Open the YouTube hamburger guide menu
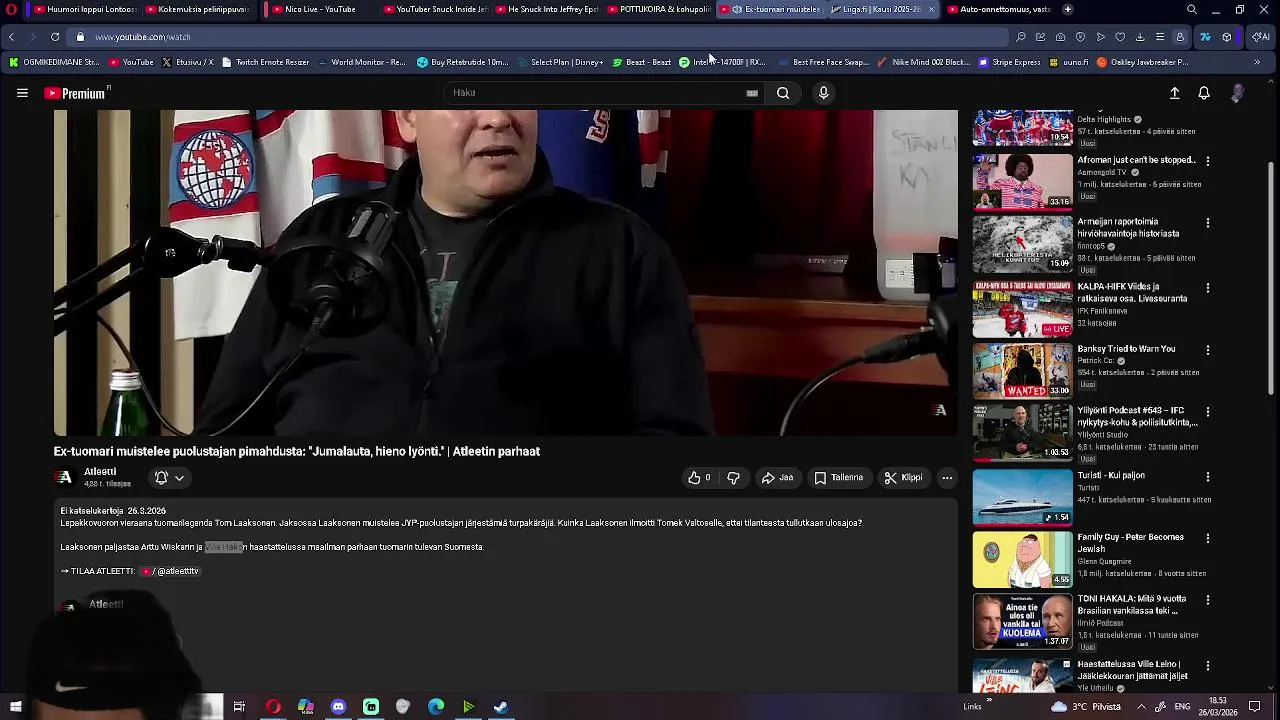 pyautogui.click(x=22, y=93)
